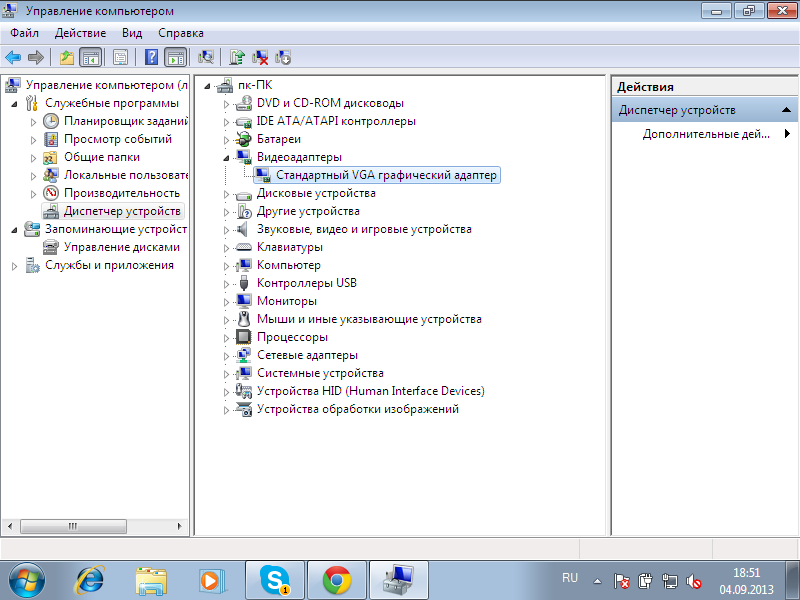Open Google Chrome from taskbar
The height and width of the screenshot is (600, 800).
coord(337,581)
